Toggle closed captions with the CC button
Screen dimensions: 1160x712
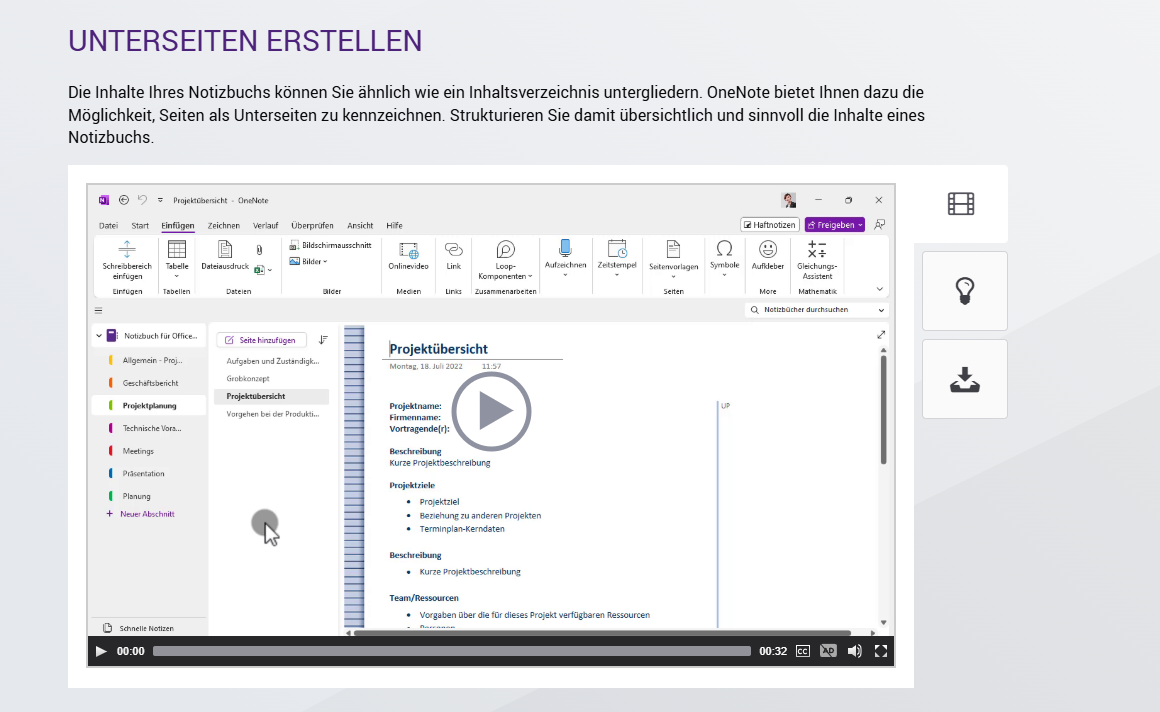pyautogui.click(x=803, y=651)
